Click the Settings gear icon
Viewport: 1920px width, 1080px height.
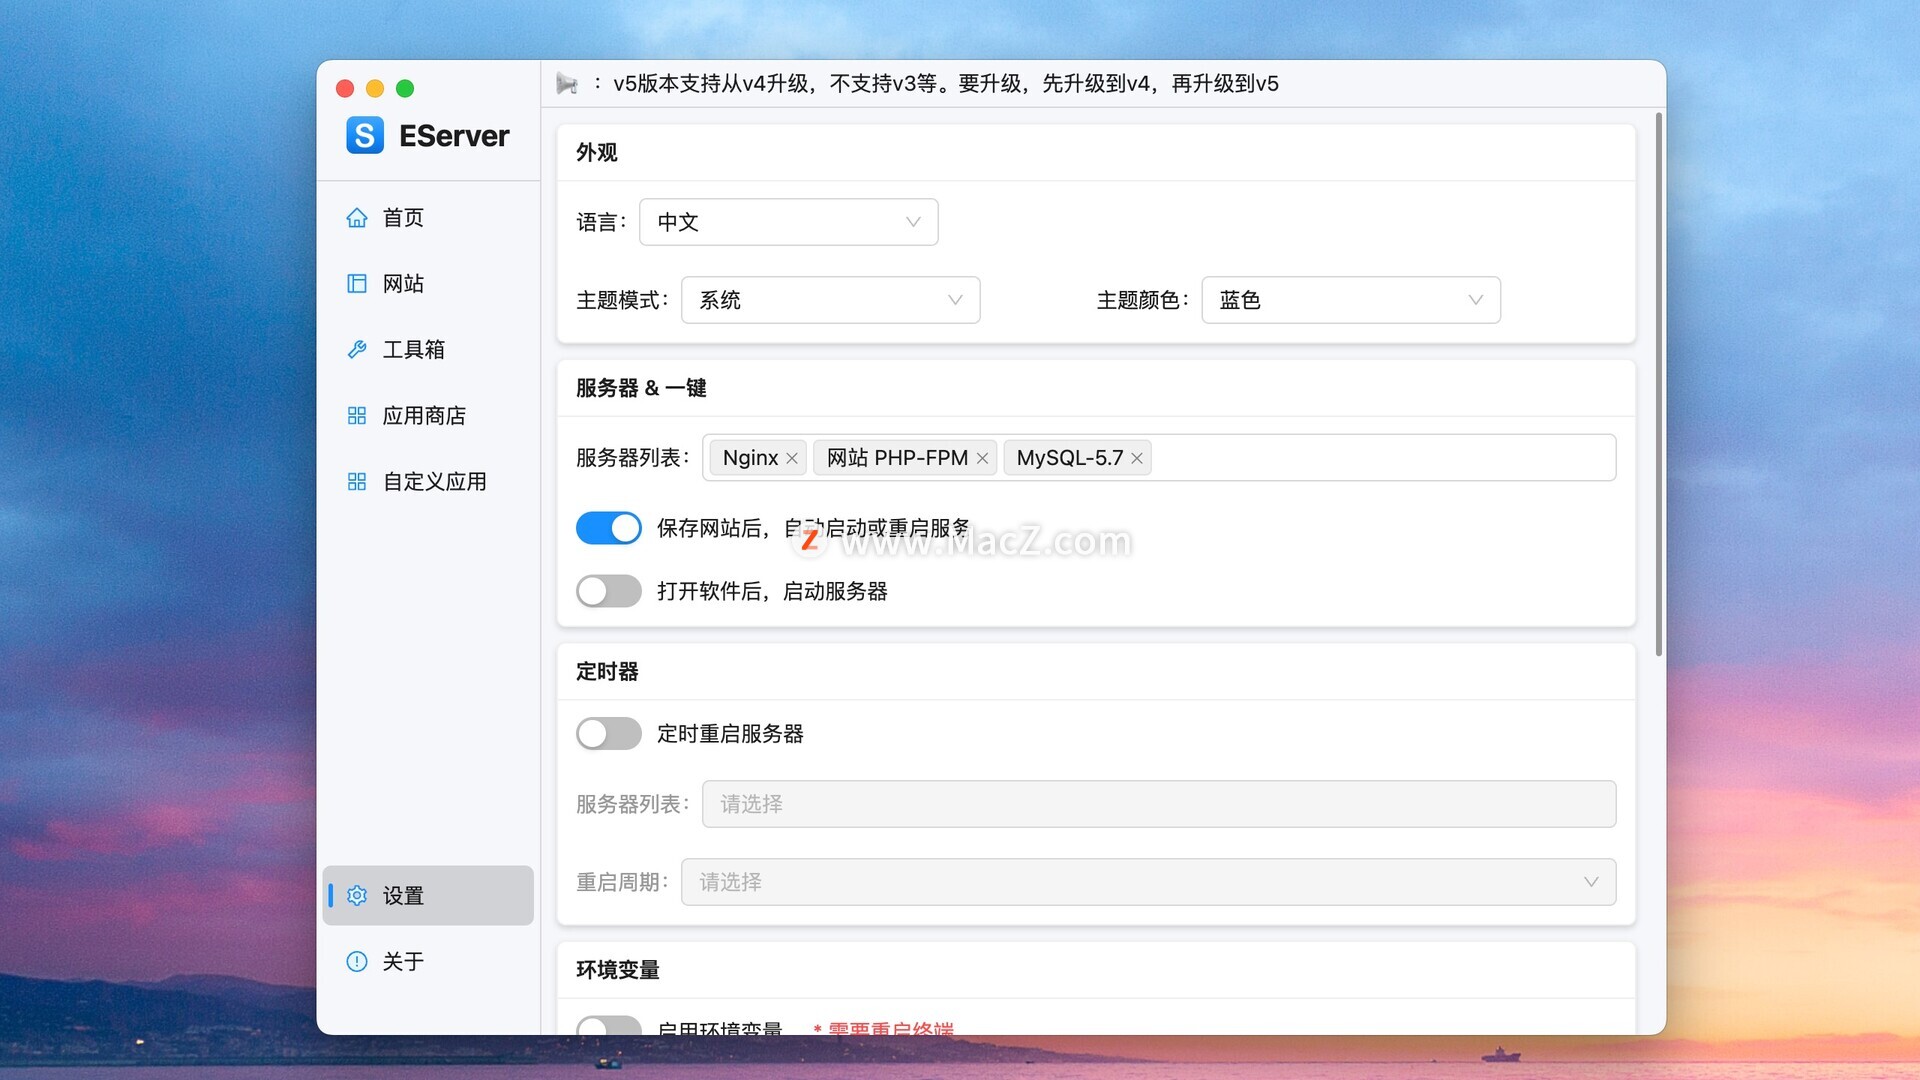pyautogui.click(x=357, y=896)
